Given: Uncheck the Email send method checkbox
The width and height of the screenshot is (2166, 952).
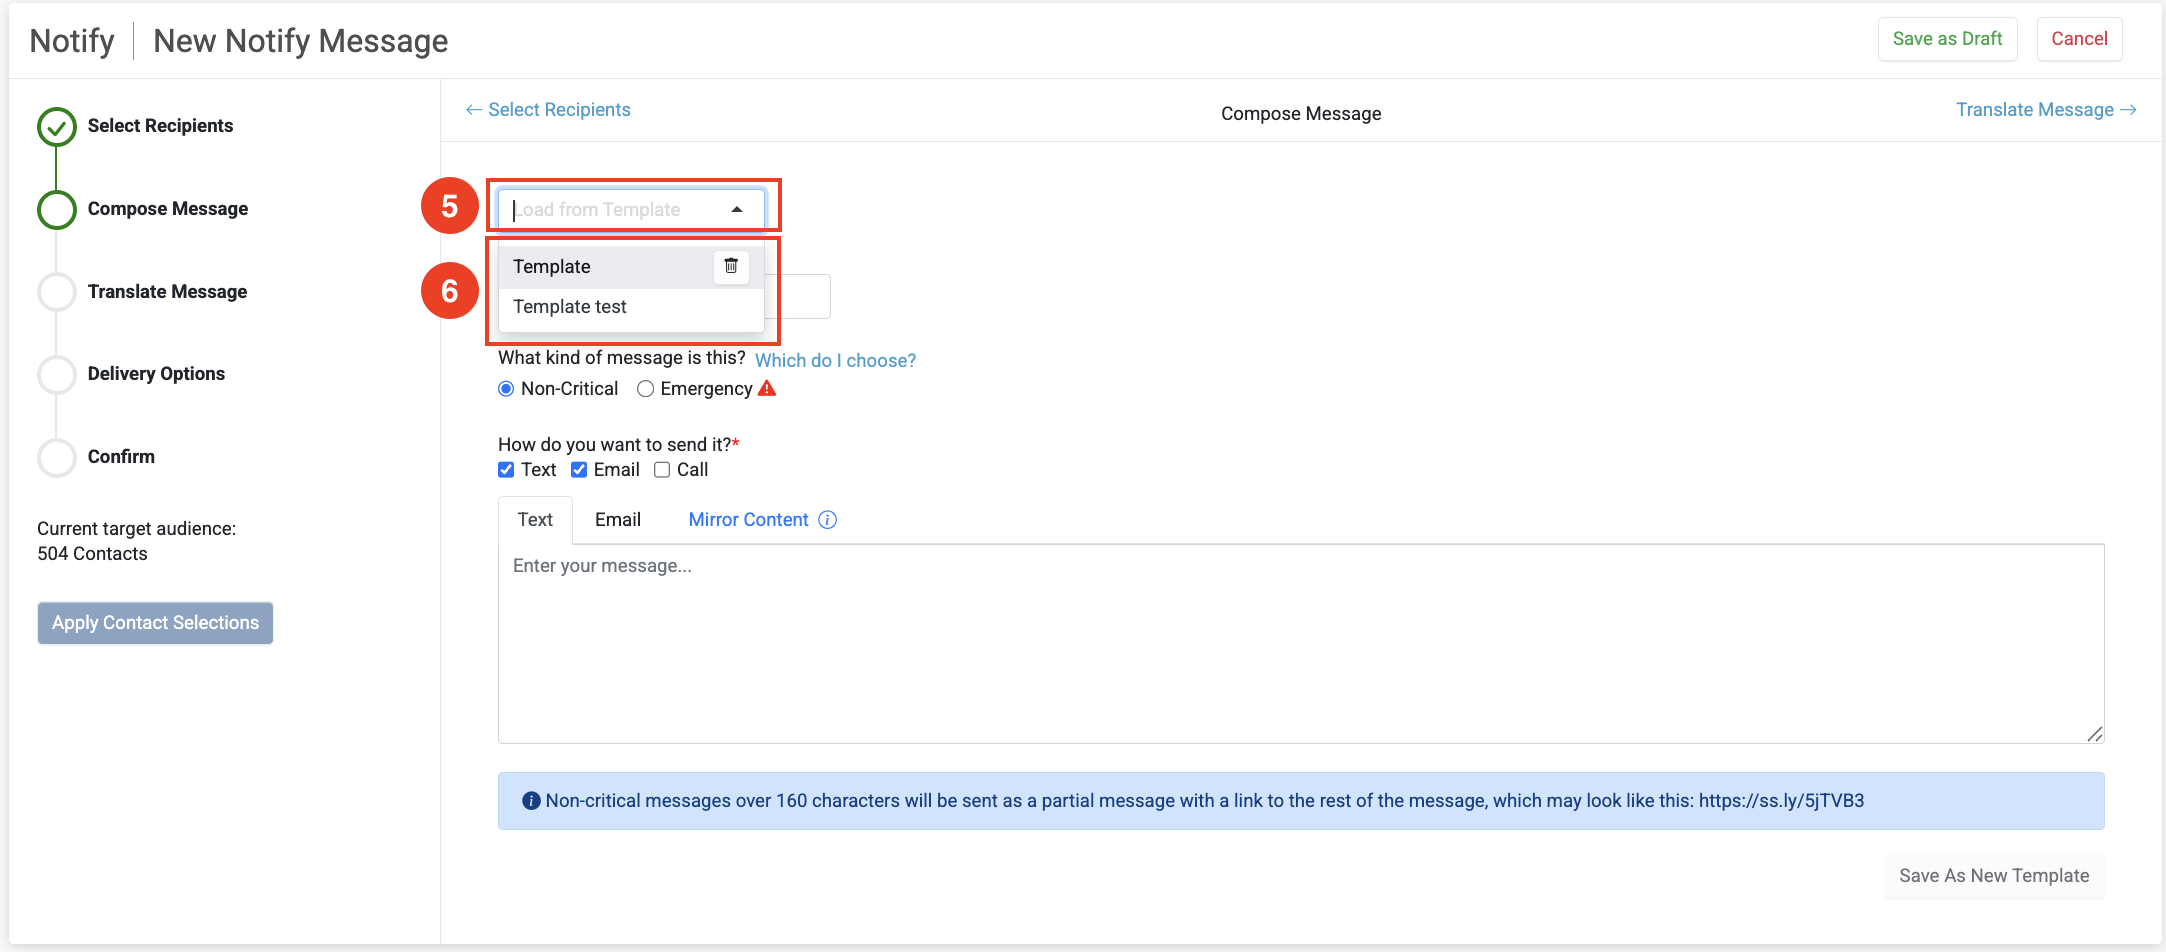Looking at the screenshot, I should tap(579, 470).
